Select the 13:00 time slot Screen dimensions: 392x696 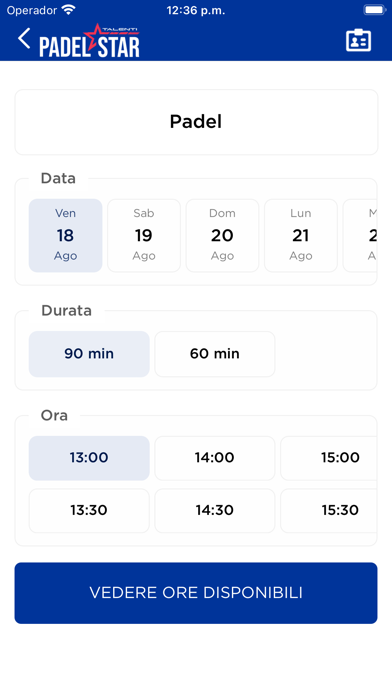click(x=89, y=458)
